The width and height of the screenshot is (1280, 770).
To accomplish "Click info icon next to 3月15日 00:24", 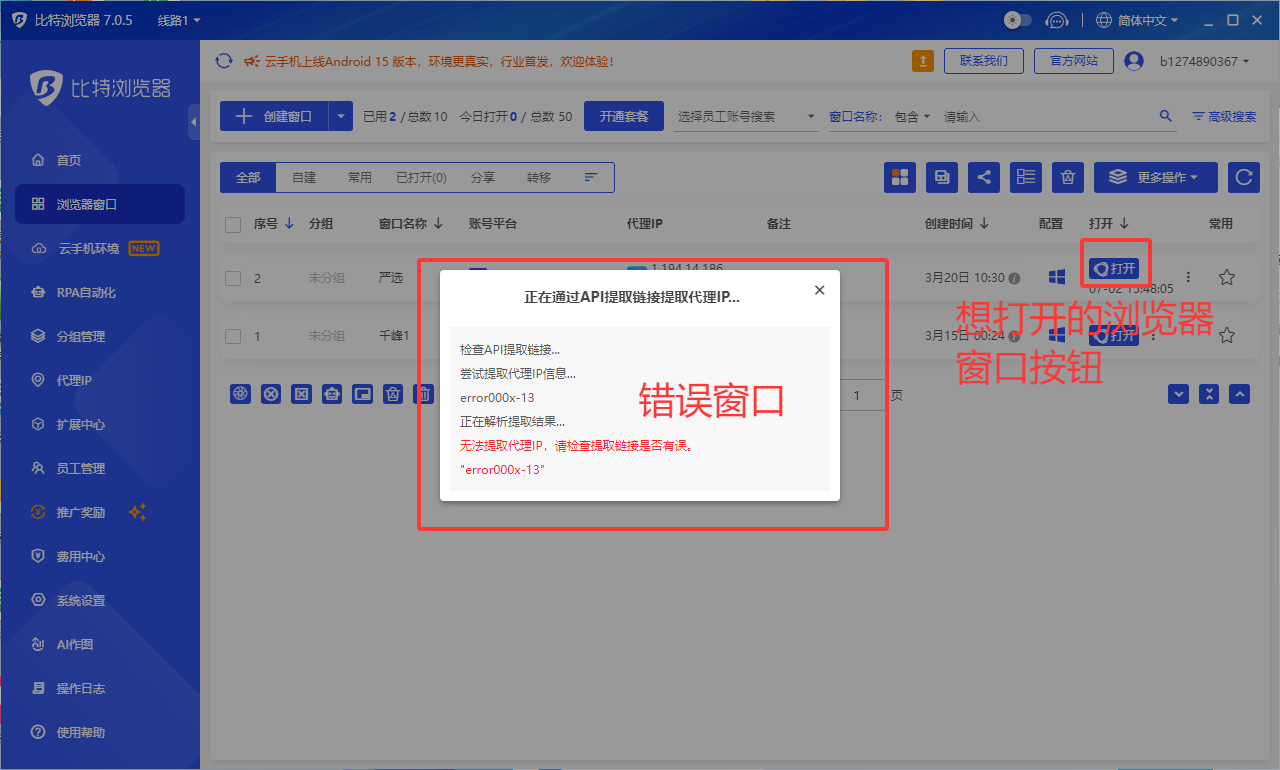I will pyautogui.click(x=1014, y=336).
